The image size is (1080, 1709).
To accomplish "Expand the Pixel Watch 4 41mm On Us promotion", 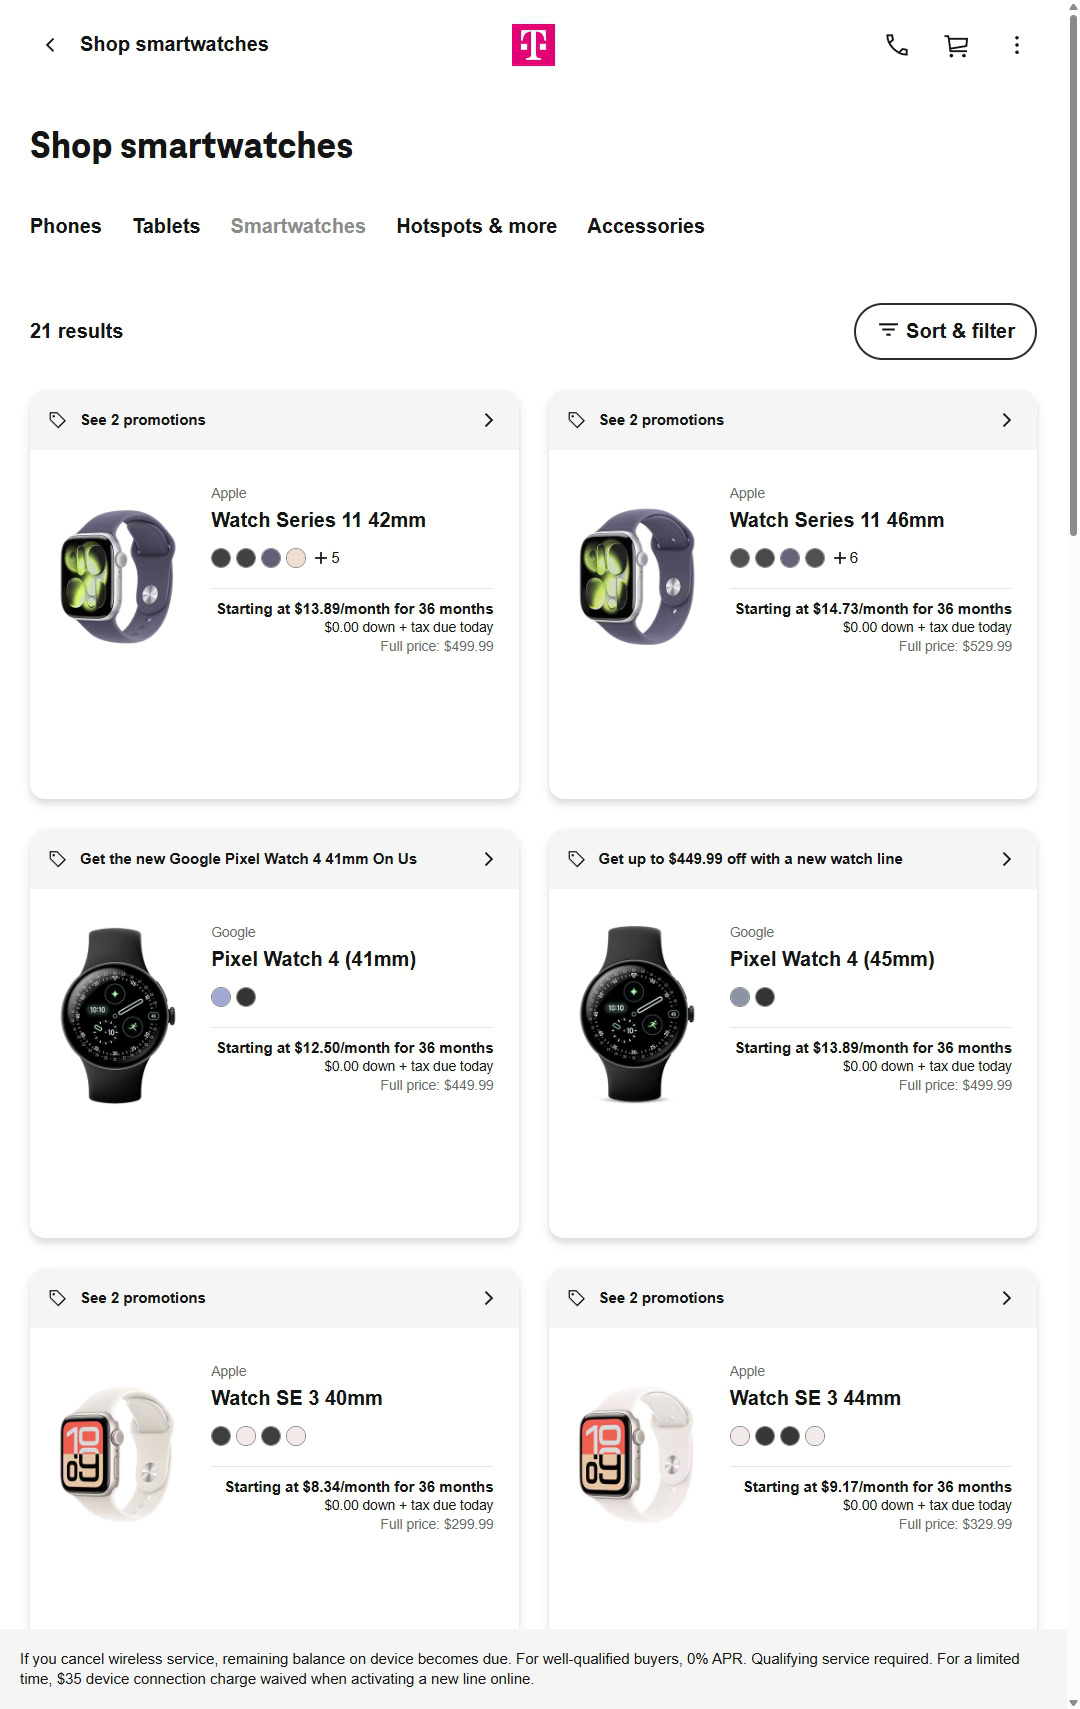I will [x=489, y=858].
